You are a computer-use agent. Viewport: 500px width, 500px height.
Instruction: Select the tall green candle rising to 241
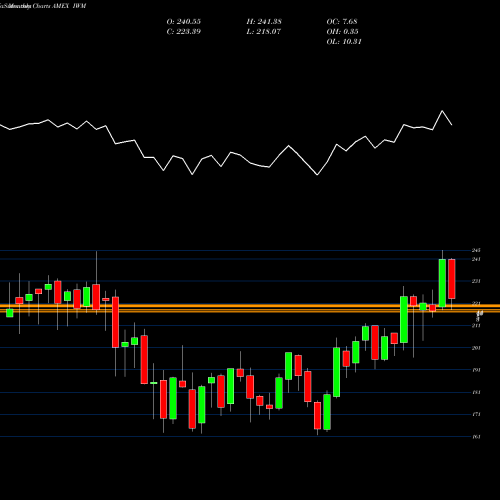point(442,283)
